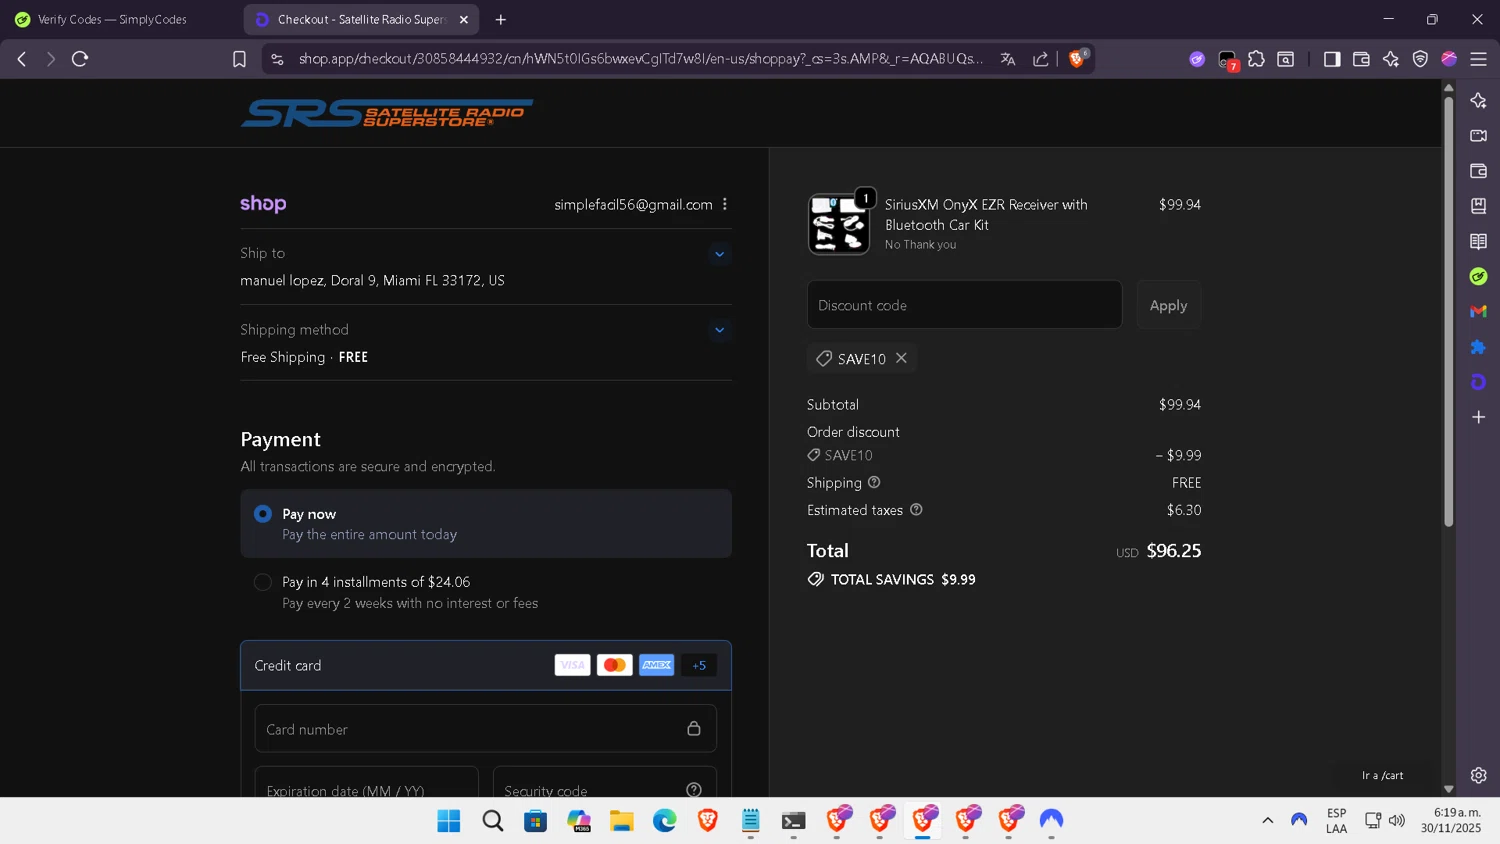Select Pay in 4 installments option
The image size is (1500, 844).
click(263, 582)
